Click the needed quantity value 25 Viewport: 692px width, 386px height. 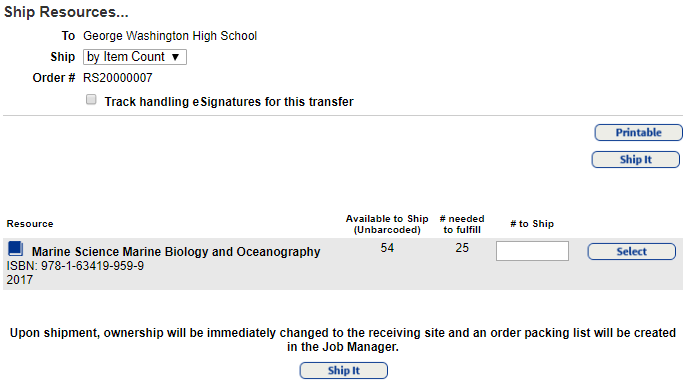[462, 248]
